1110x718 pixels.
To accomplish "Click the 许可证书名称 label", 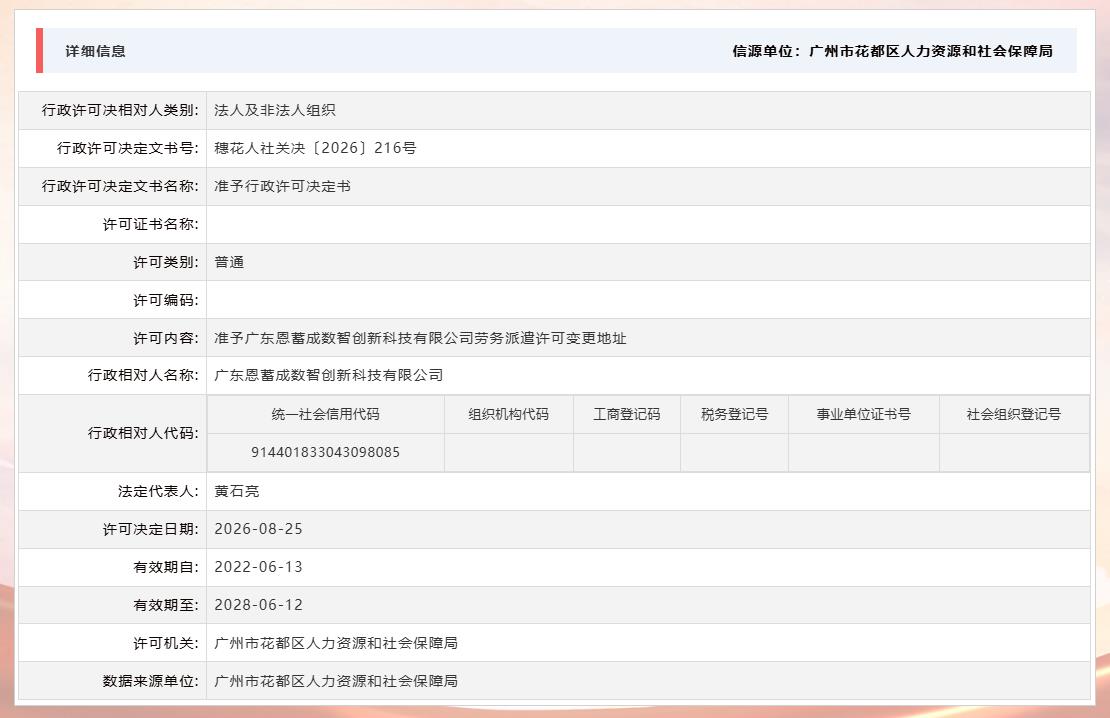I will (x=150, y=224).
